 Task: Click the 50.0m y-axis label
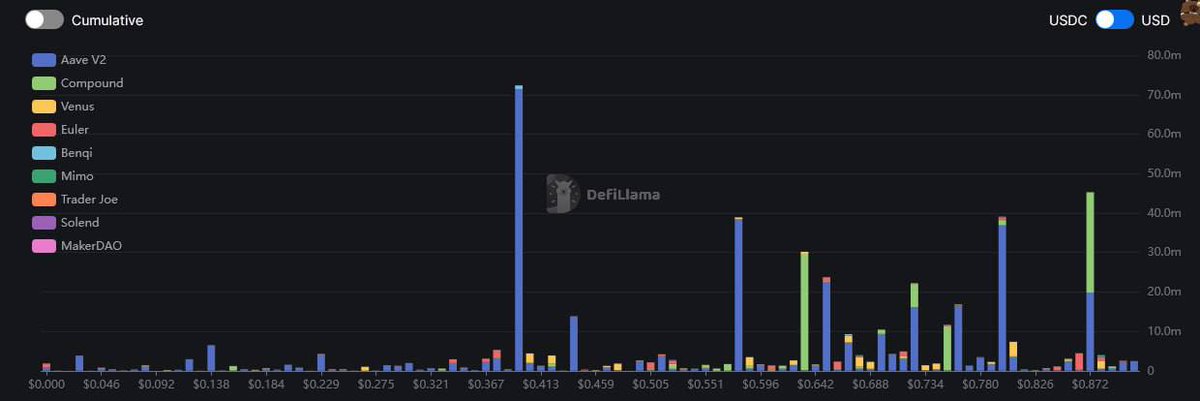pyautogui.click(x=1163, y=173)
